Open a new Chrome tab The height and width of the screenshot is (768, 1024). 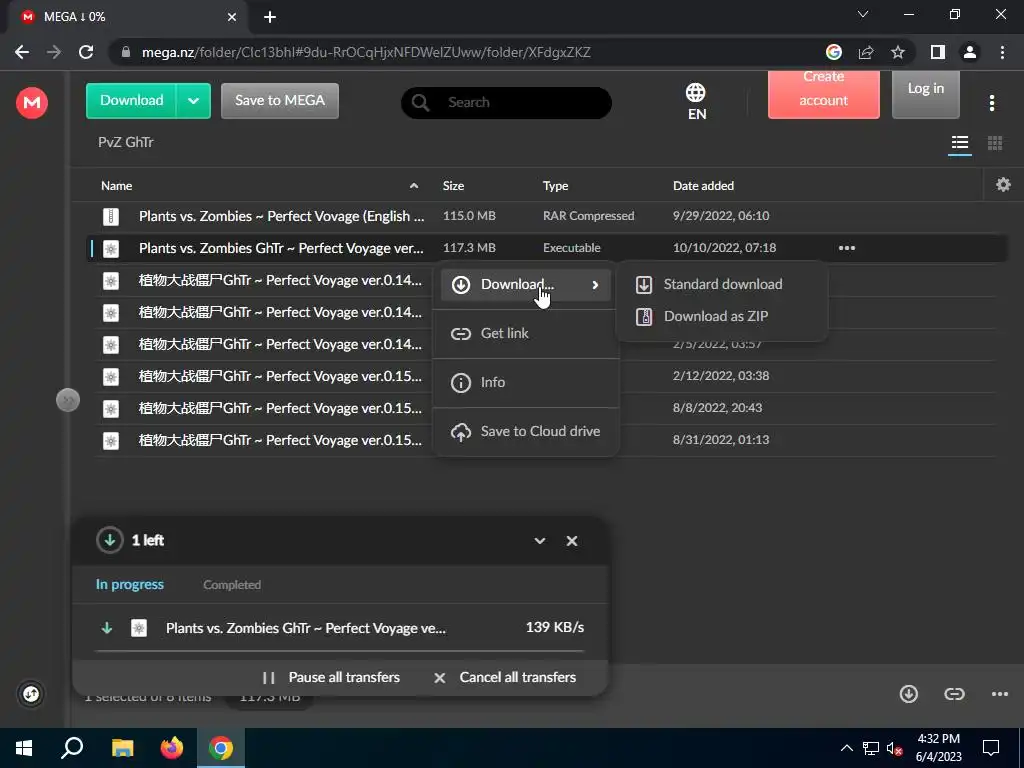click(270, 17)
